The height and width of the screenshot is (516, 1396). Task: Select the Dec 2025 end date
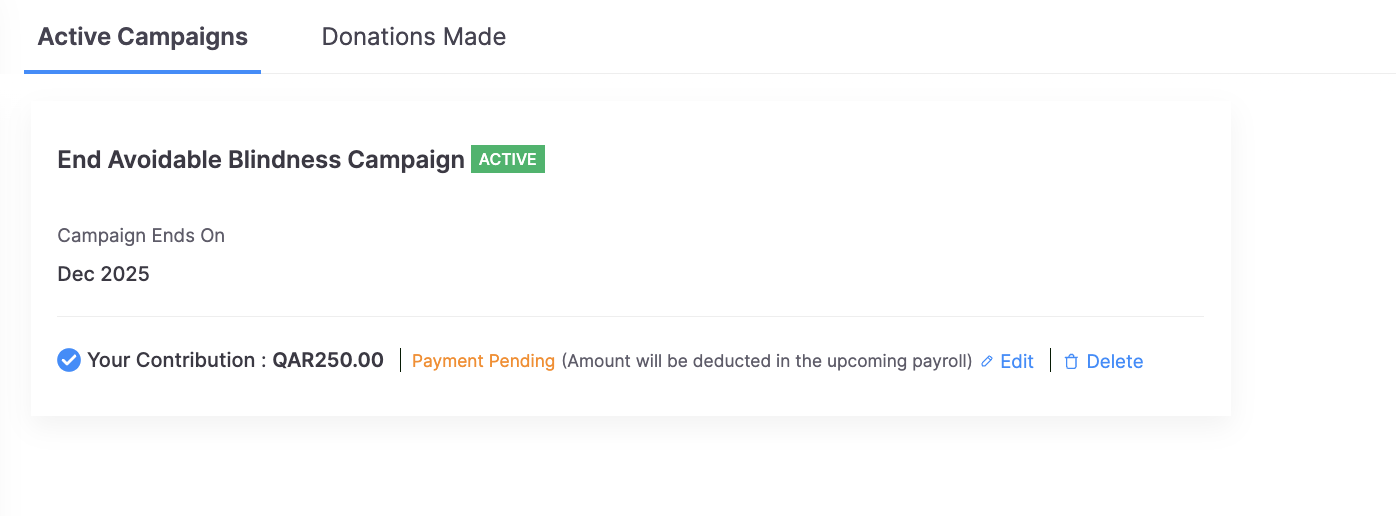(x=103, y=274)
